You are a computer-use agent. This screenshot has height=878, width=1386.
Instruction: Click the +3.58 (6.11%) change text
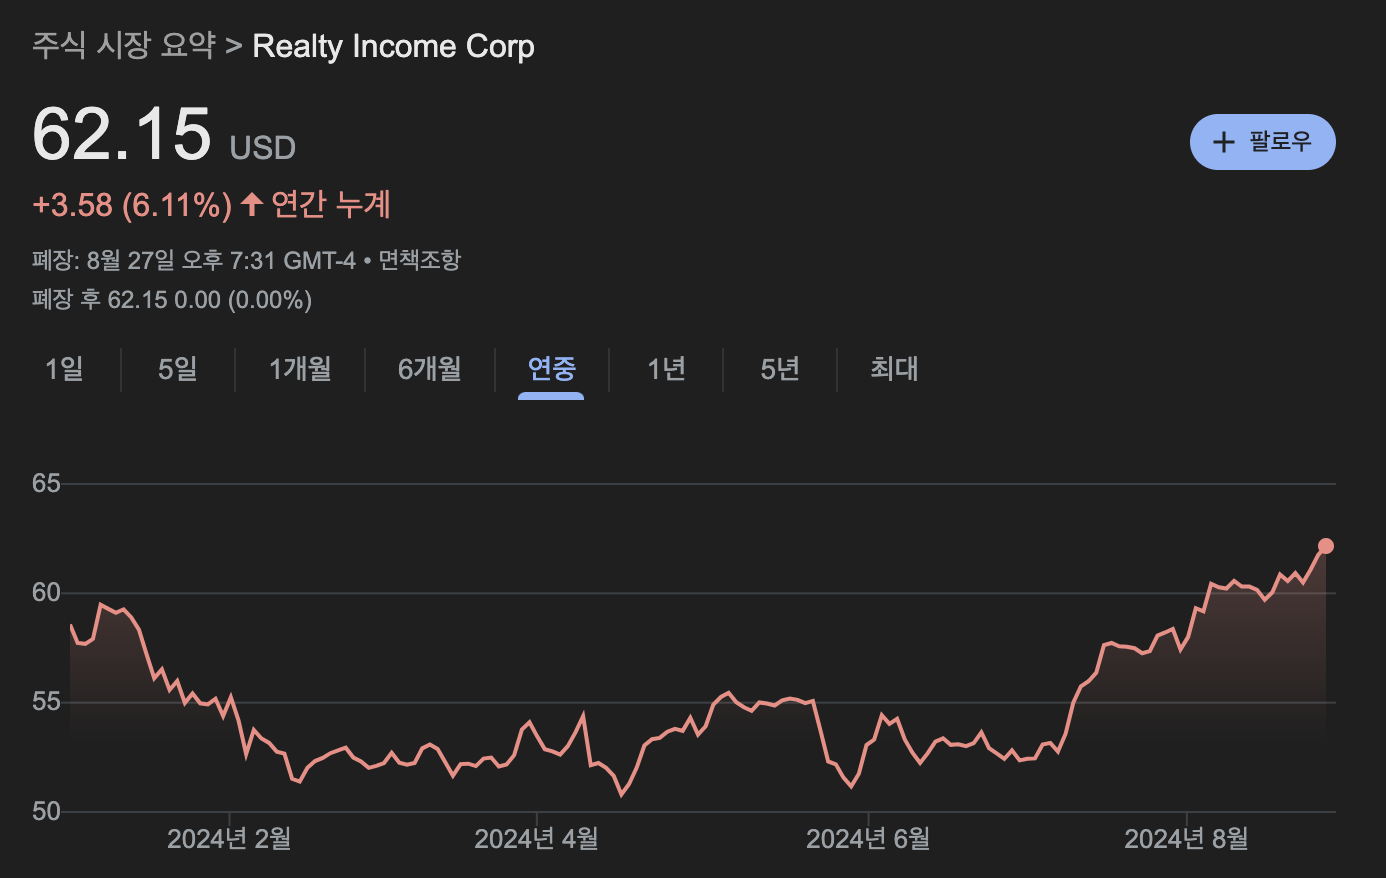[x=132, y=205]
